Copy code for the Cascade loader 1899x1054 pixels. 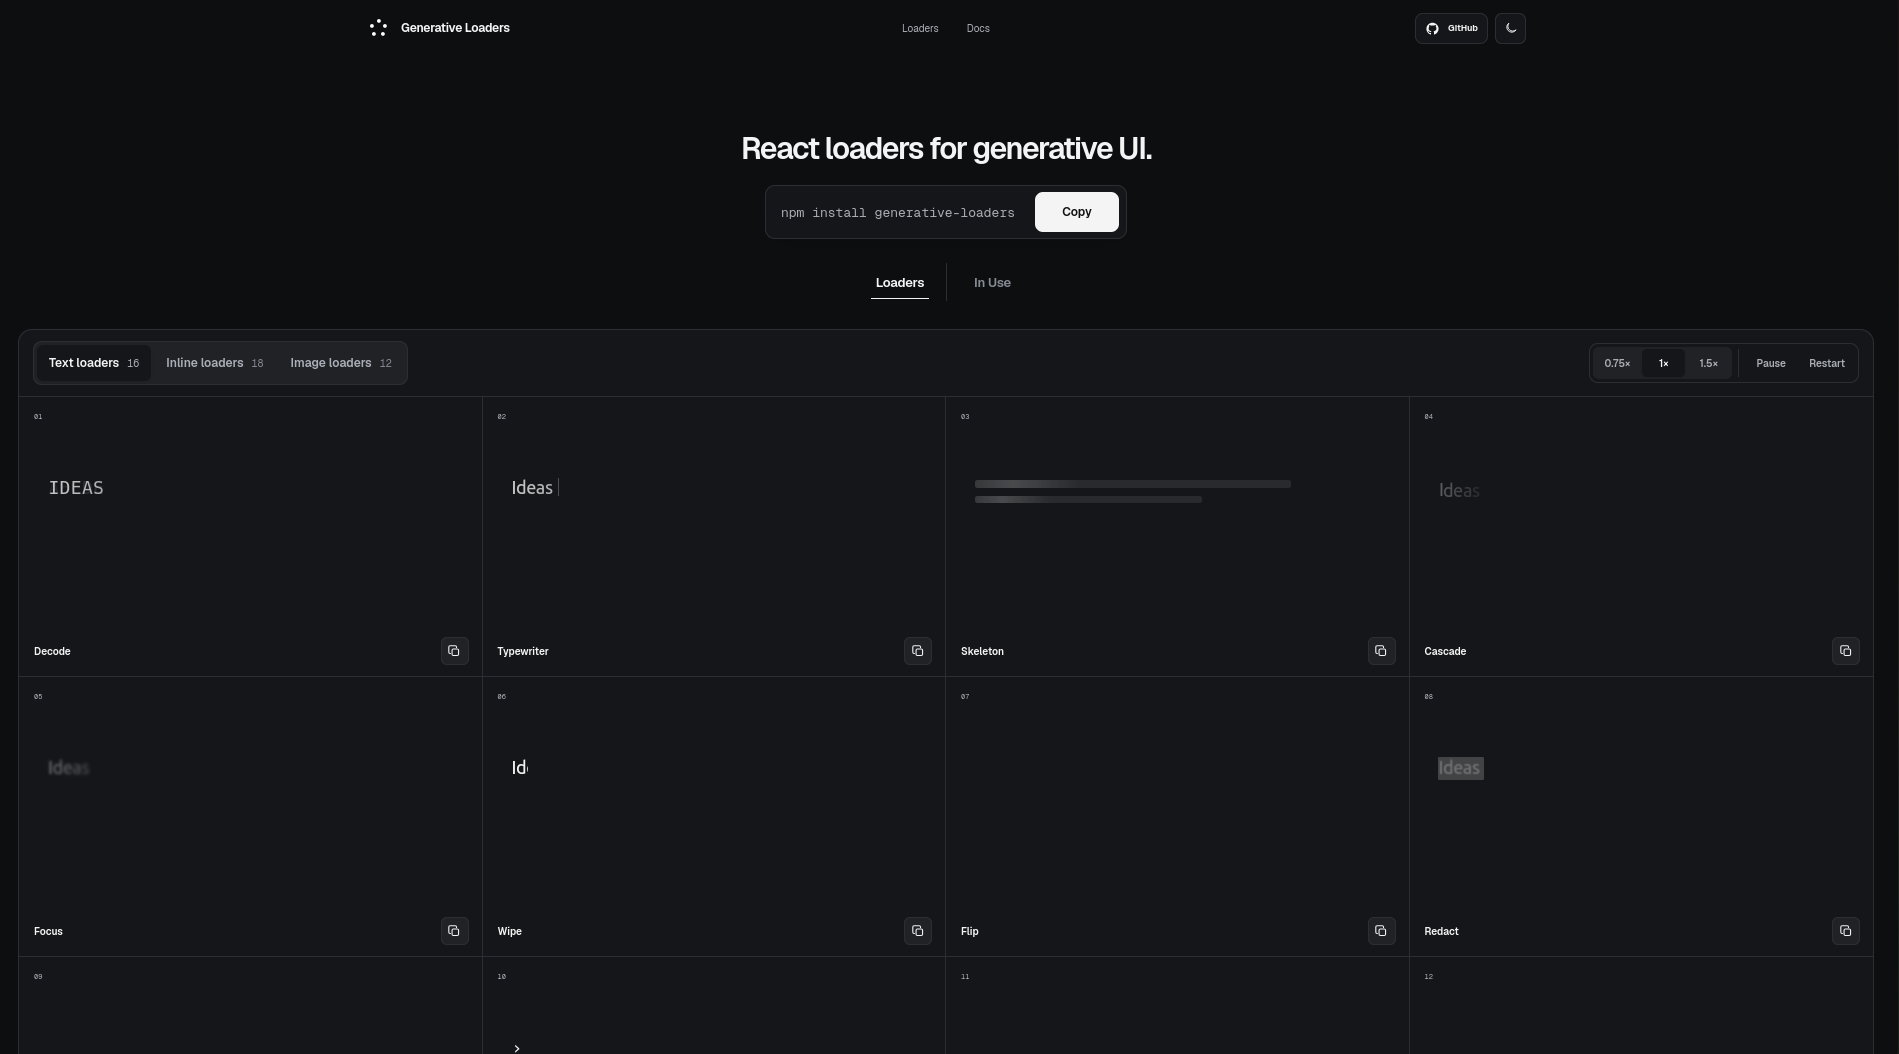(1845, 651)
